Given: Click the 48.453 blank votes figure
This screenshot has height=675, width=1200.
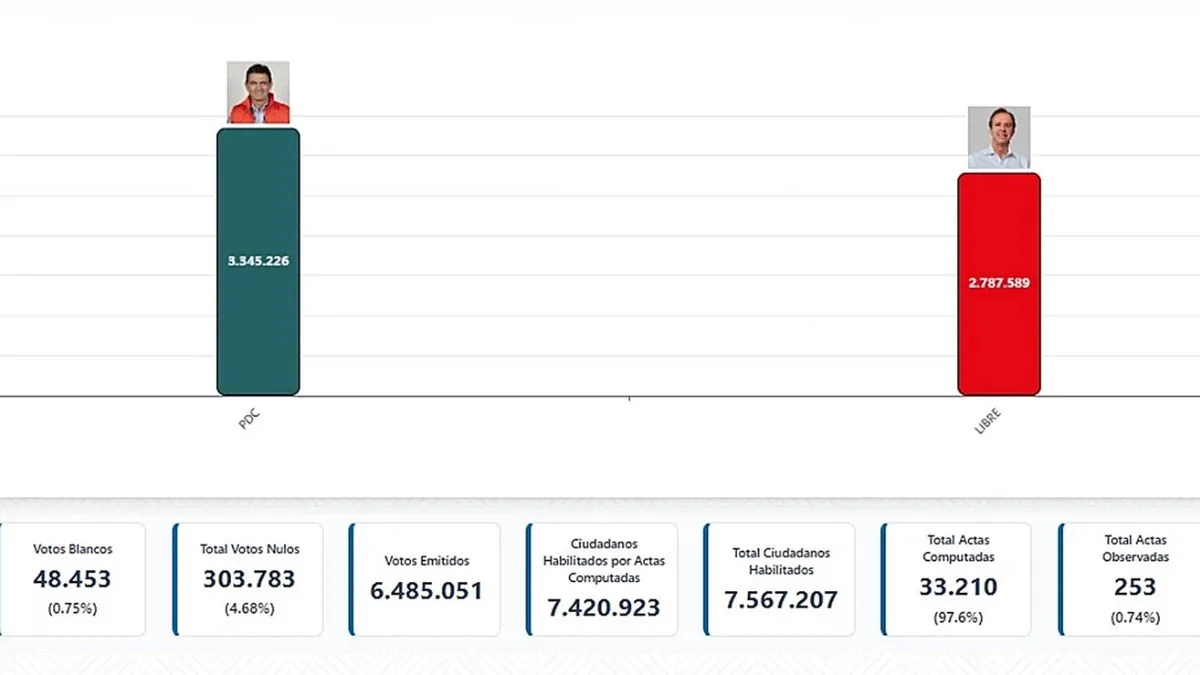Looking at the screenshot, I should click(x=73, y=580).
